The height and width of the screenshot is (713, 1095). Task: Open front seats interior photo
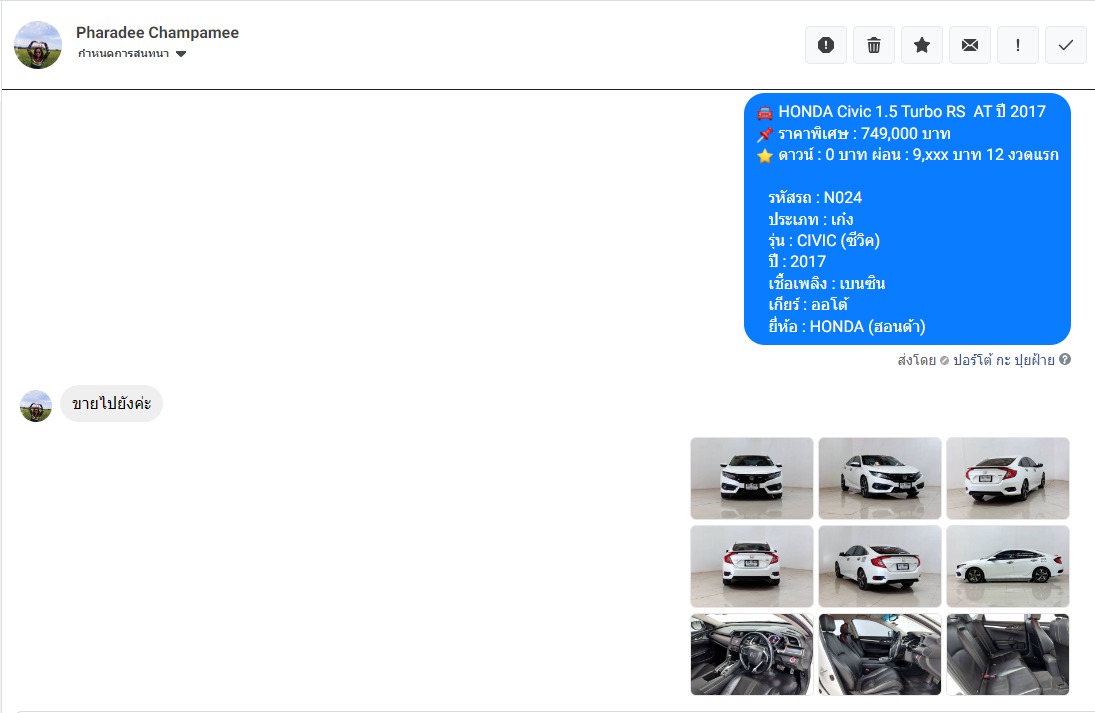click(x=880, y=654)
